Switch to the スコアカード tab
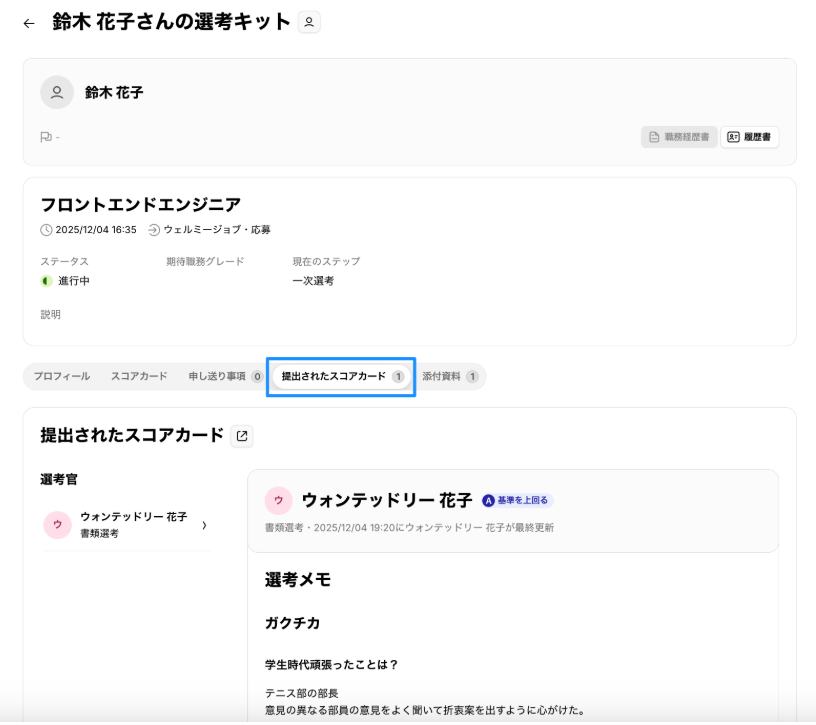This screenshot has width=816, height=725. 139,377
